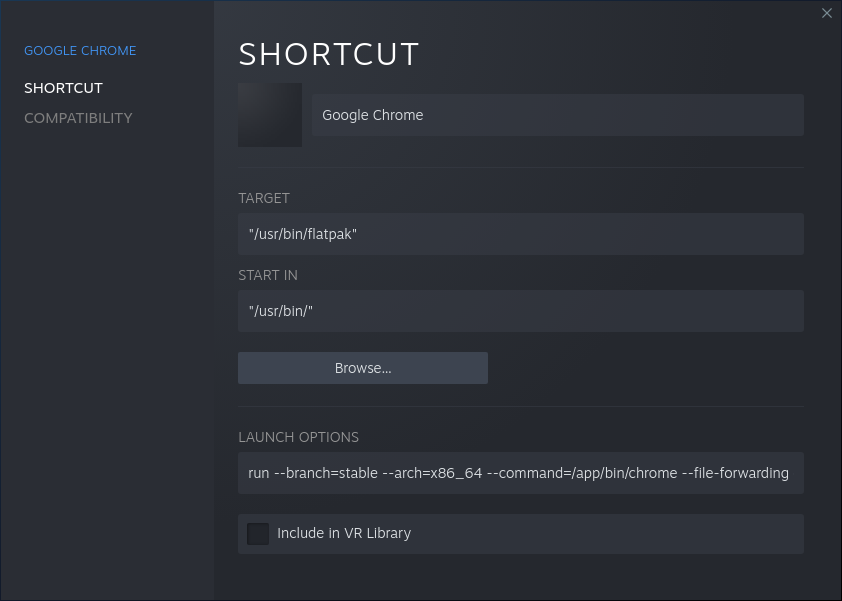Click the SHORTCUT page heading

click(x=329, y=54)
